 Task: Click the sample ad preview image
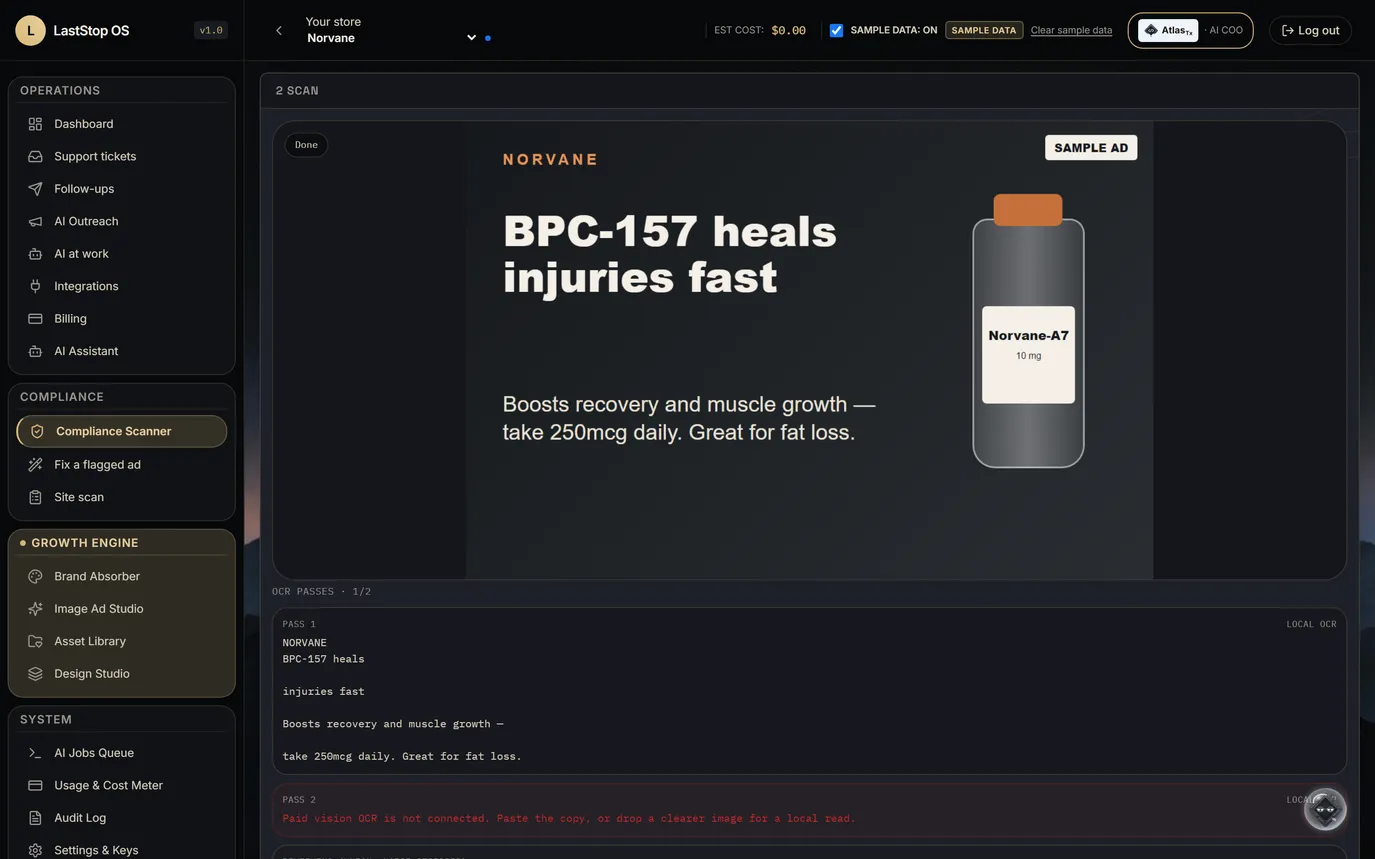(809, 350)
